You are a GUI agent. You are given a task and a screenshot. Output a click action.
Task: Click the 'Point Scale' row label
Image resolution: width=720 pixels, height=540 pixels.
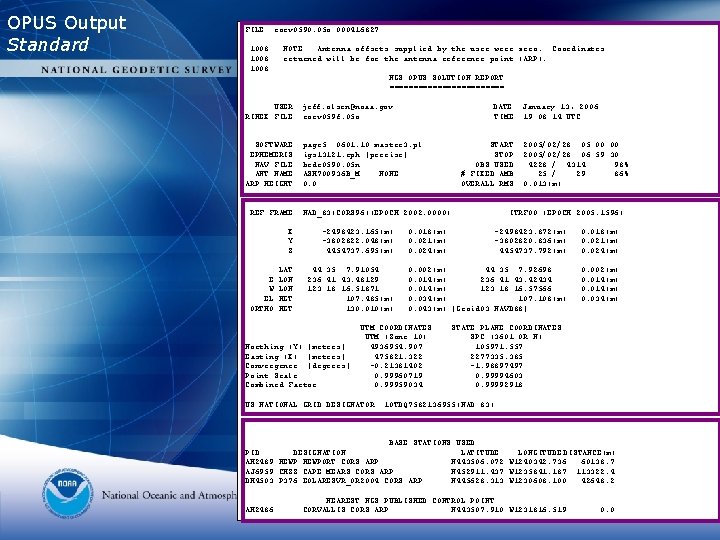click(x=271, y=376)
